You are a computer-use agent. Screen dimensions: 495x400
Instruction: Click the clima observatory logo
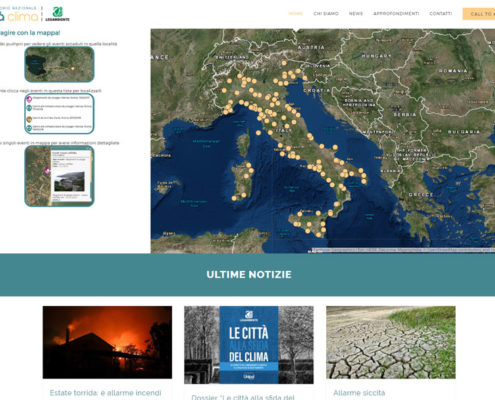click(x=19, y=14)
